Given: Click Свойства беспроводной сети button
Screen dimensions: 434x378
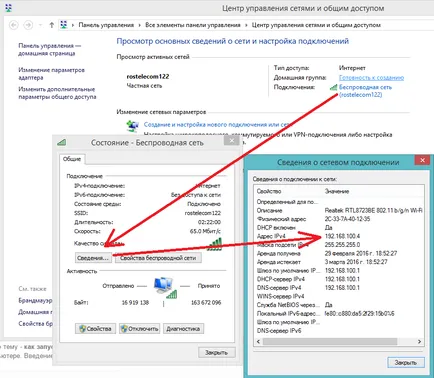Looking at the screenshot, I should click(x=158, y=258).
